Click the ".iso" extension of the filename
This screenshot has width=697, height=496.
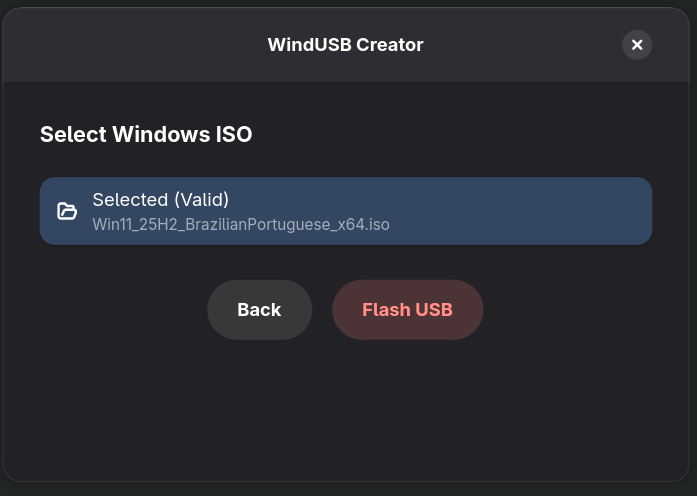[378, 224]
